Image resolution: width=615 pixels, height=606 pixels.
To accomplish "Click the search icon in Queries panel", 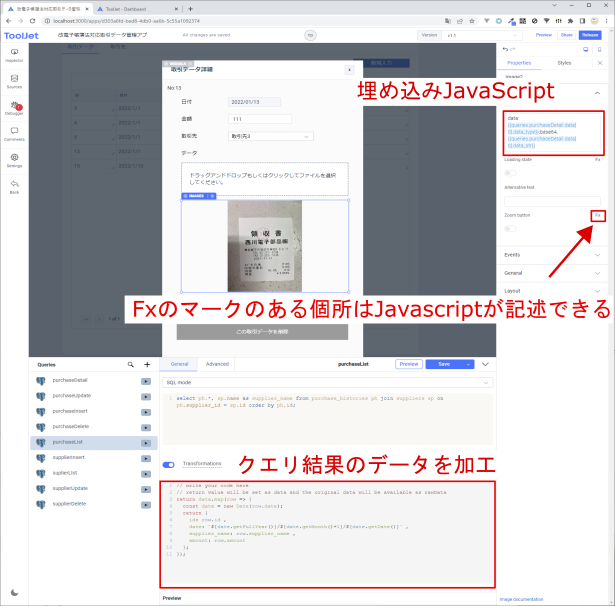I will pyautogui.click(x=131, y=364).
